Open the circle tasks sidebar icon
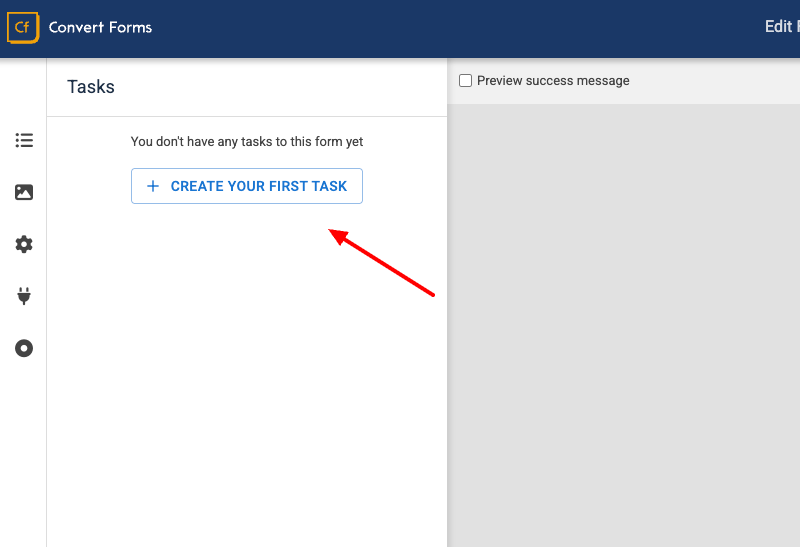 point(24,349)
